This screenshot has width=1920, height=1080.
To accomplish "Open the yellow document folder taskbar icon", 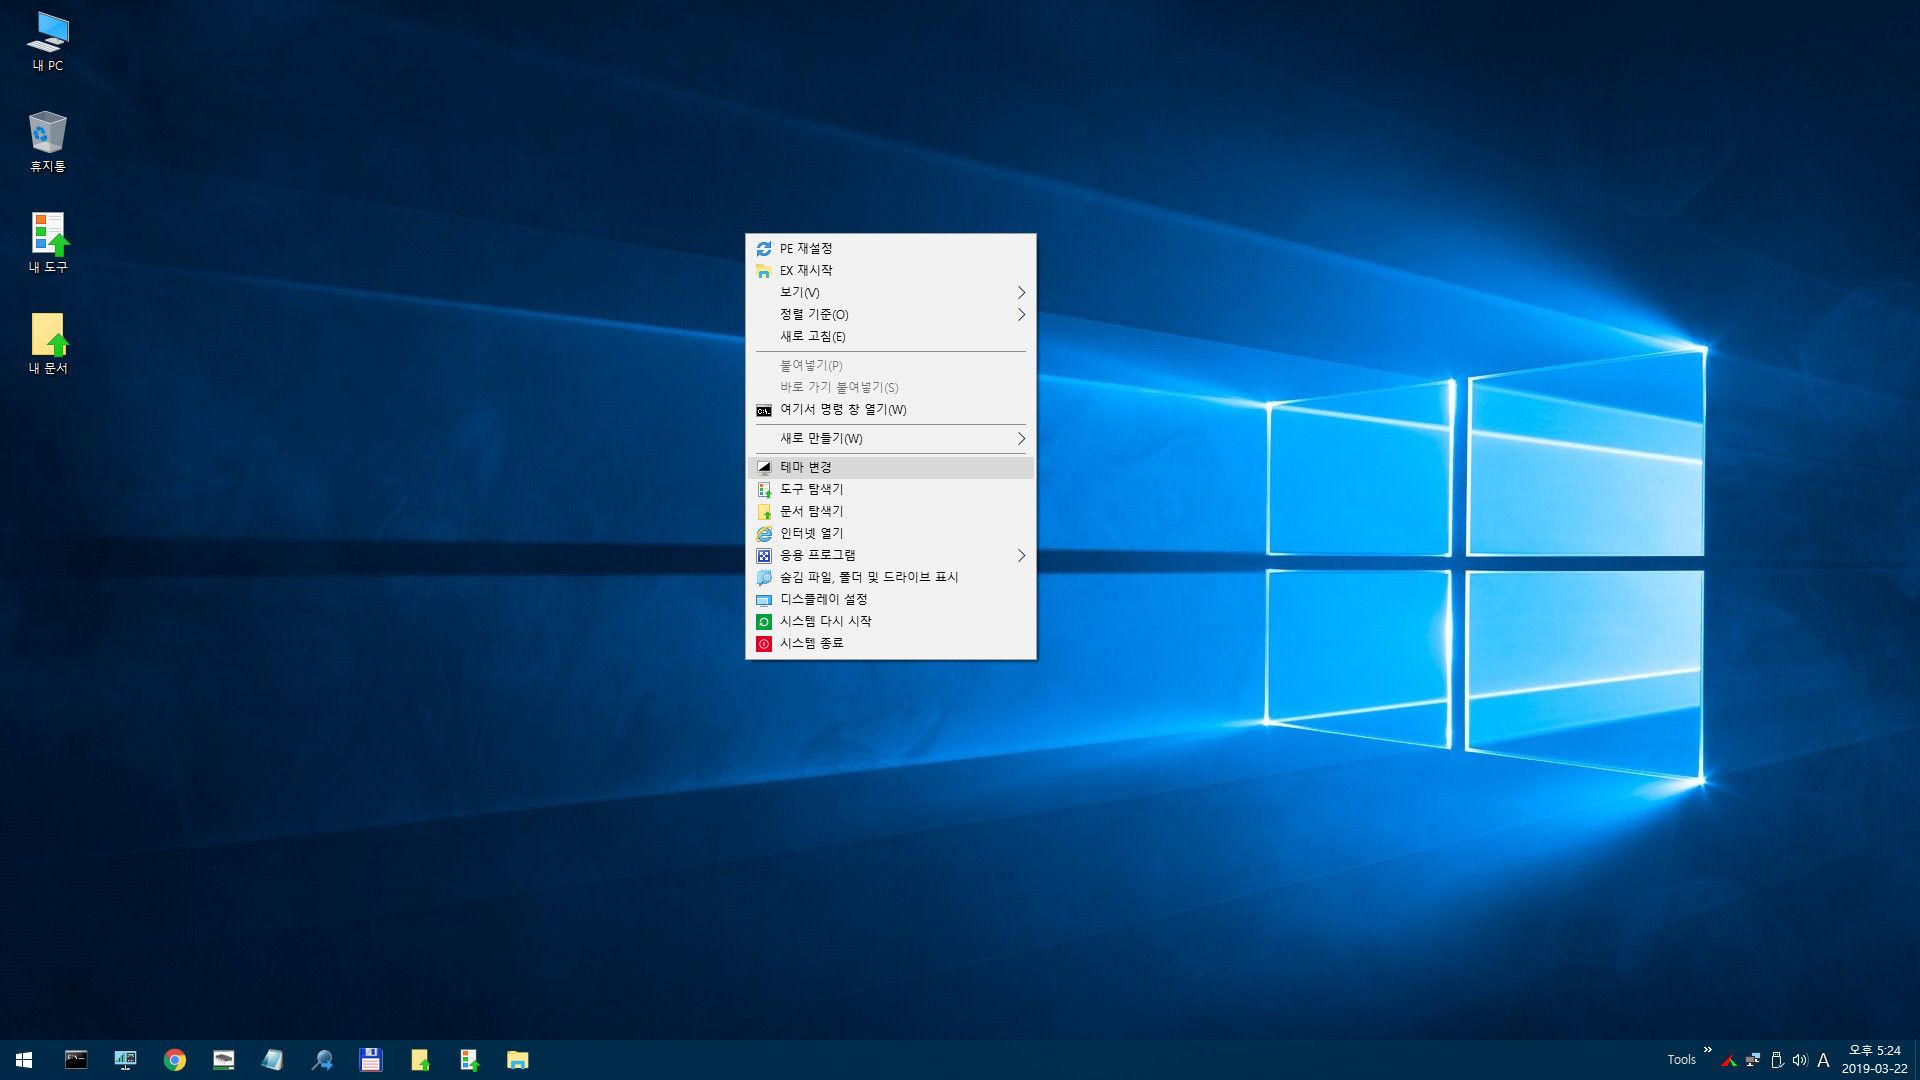I will click(420, 1060).
